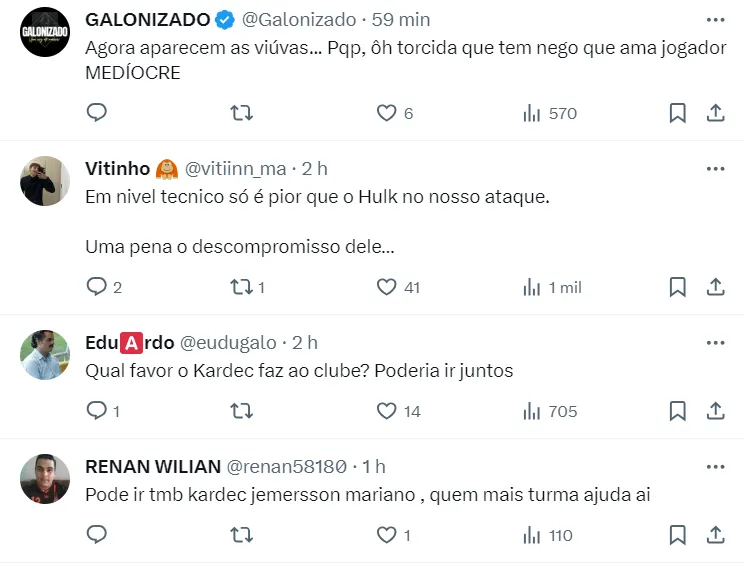The height and width of the screenshot is (565, 744).
Task: Bookmark RENAN WILIAN's tweet
Action: 677,535
